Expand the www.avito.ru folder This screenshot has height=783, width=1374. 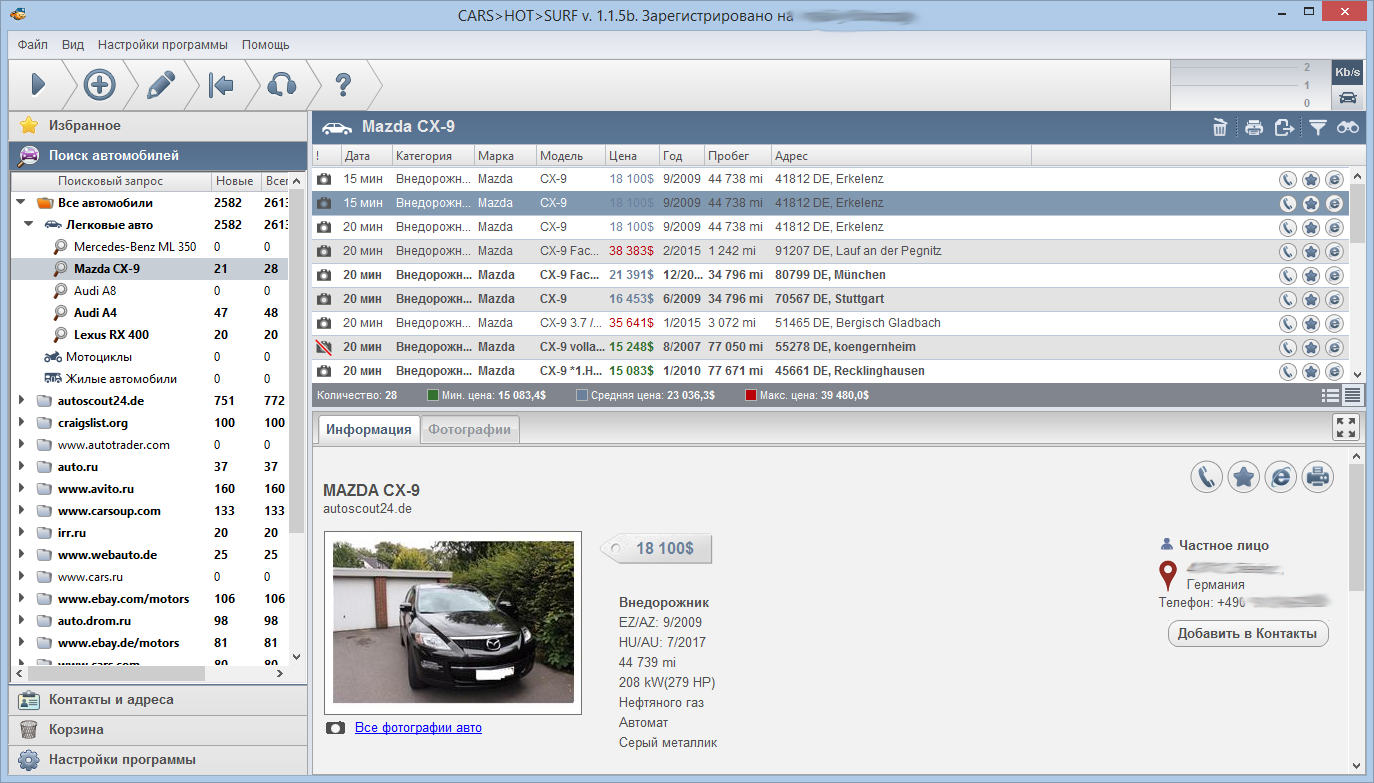click(x=21, y=489)
